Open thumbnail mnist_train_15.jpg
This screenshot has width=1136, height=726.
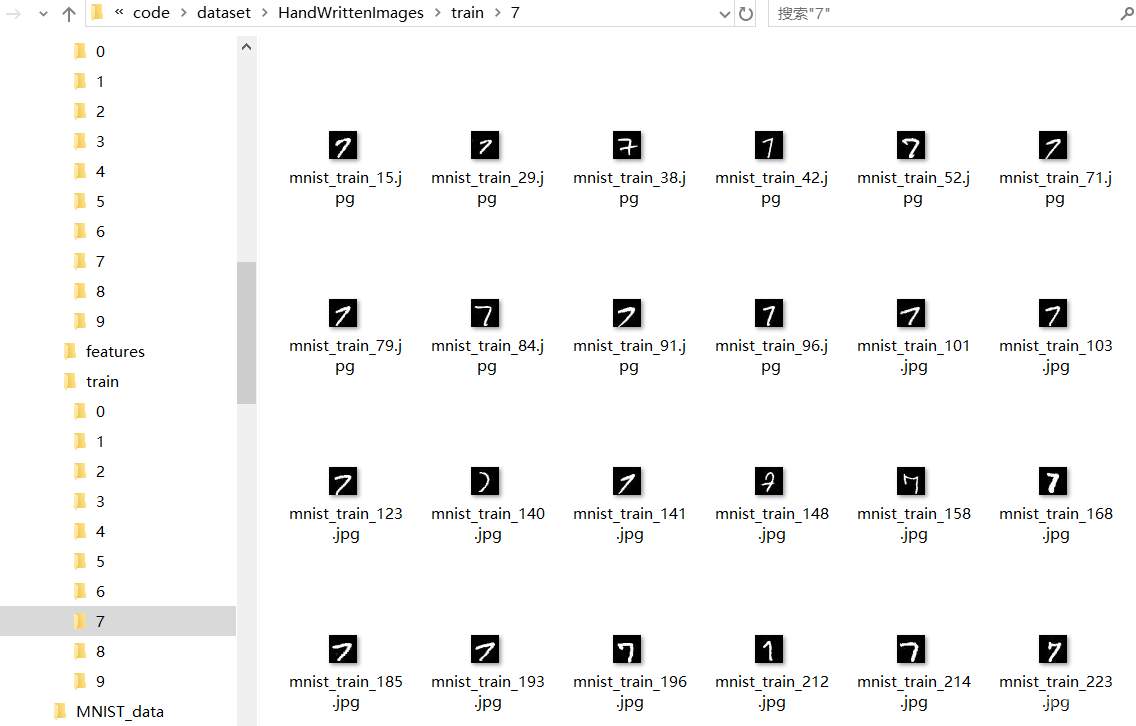343,146
